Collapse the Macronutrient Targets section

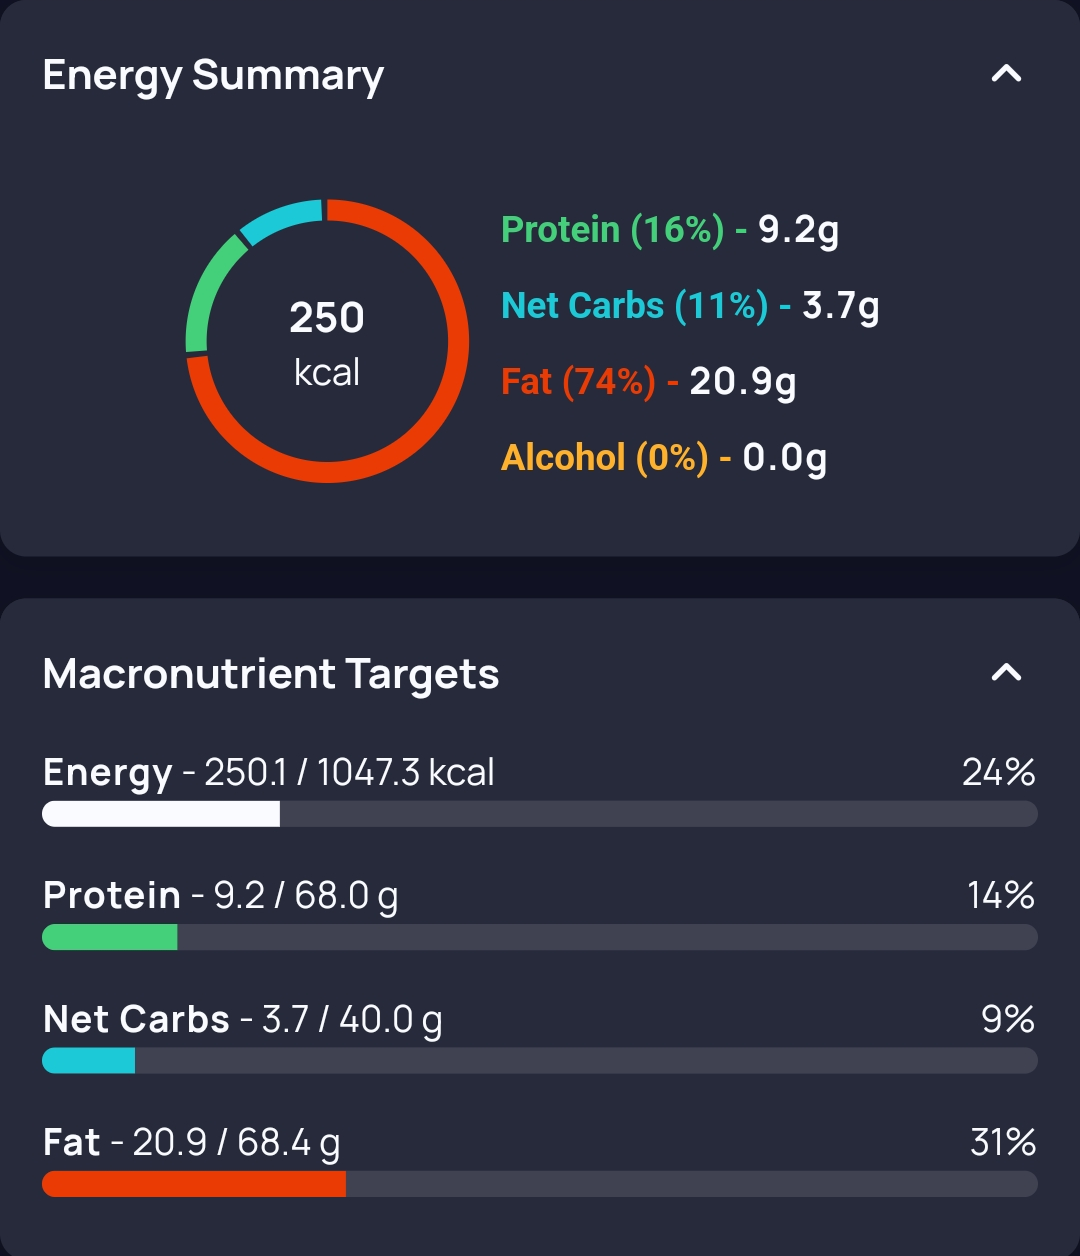[1006, 672]
